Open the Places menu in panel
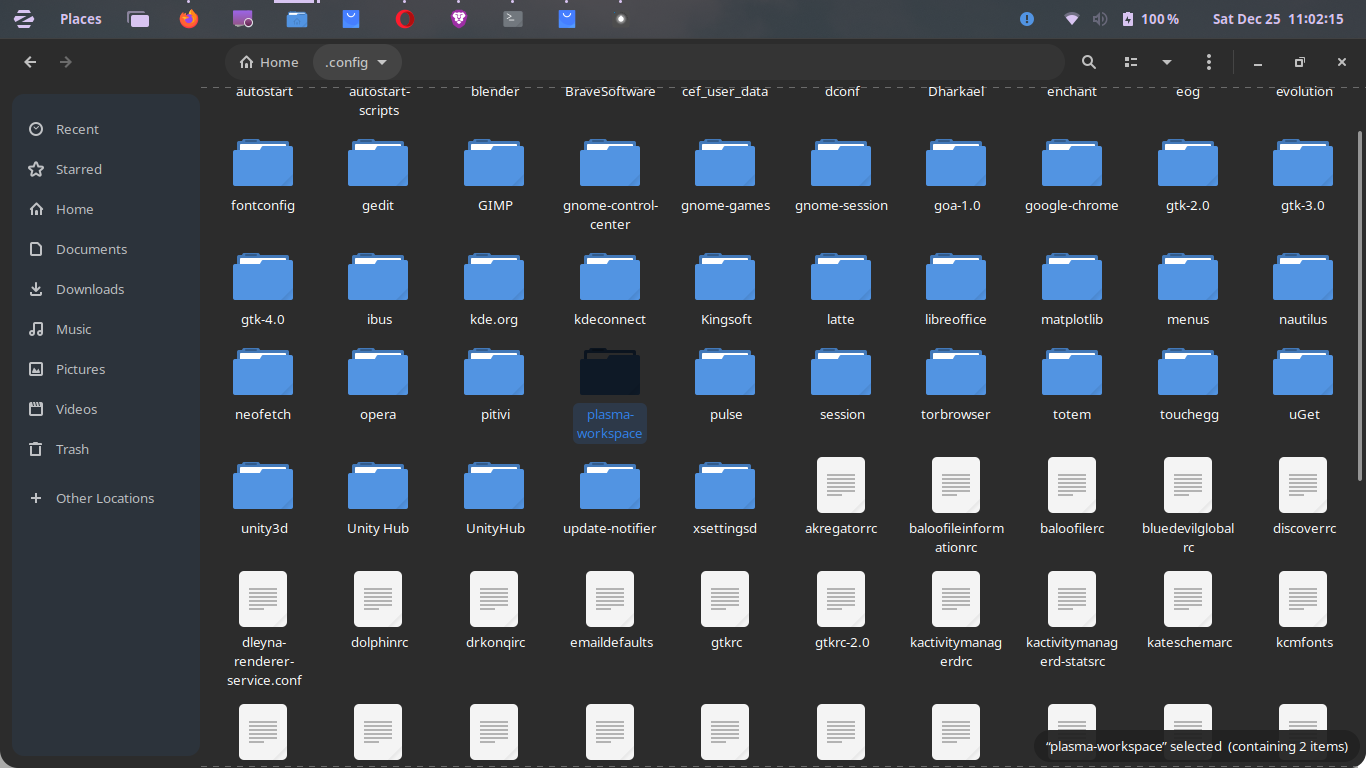 coord(80,19)
